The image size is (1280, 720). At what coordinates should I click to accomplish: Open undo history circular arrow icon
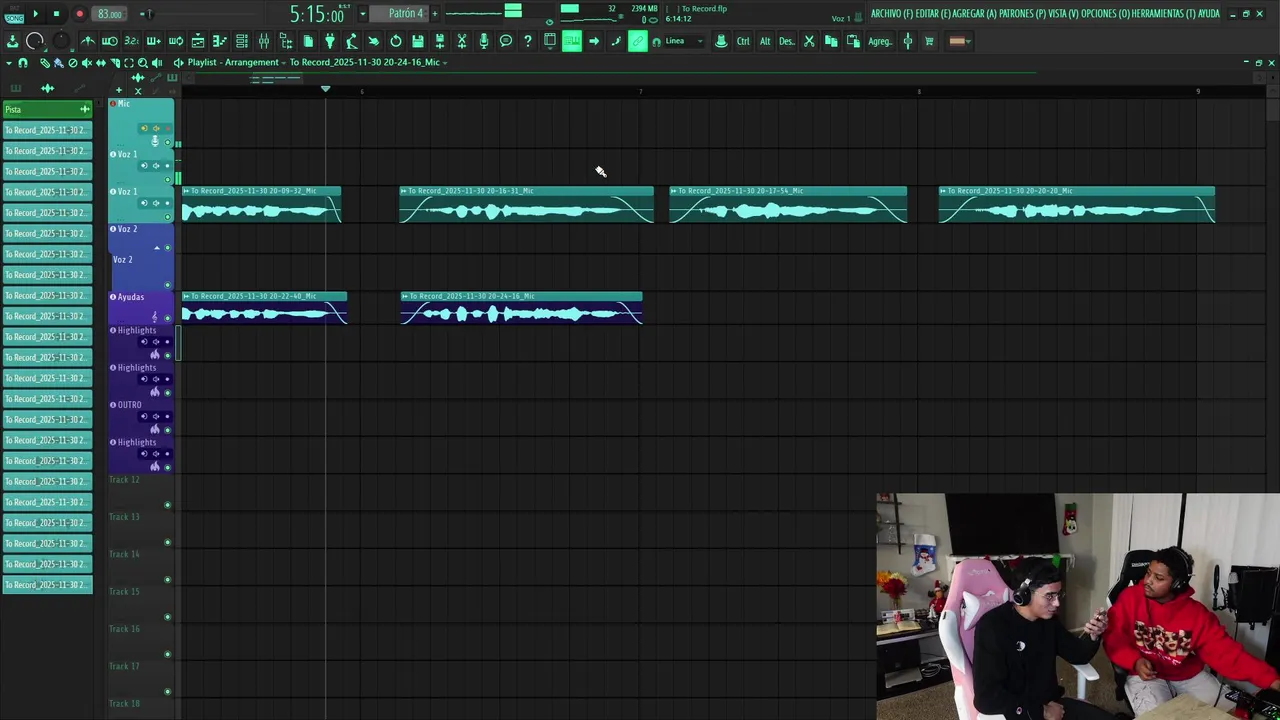click(396, 41)
